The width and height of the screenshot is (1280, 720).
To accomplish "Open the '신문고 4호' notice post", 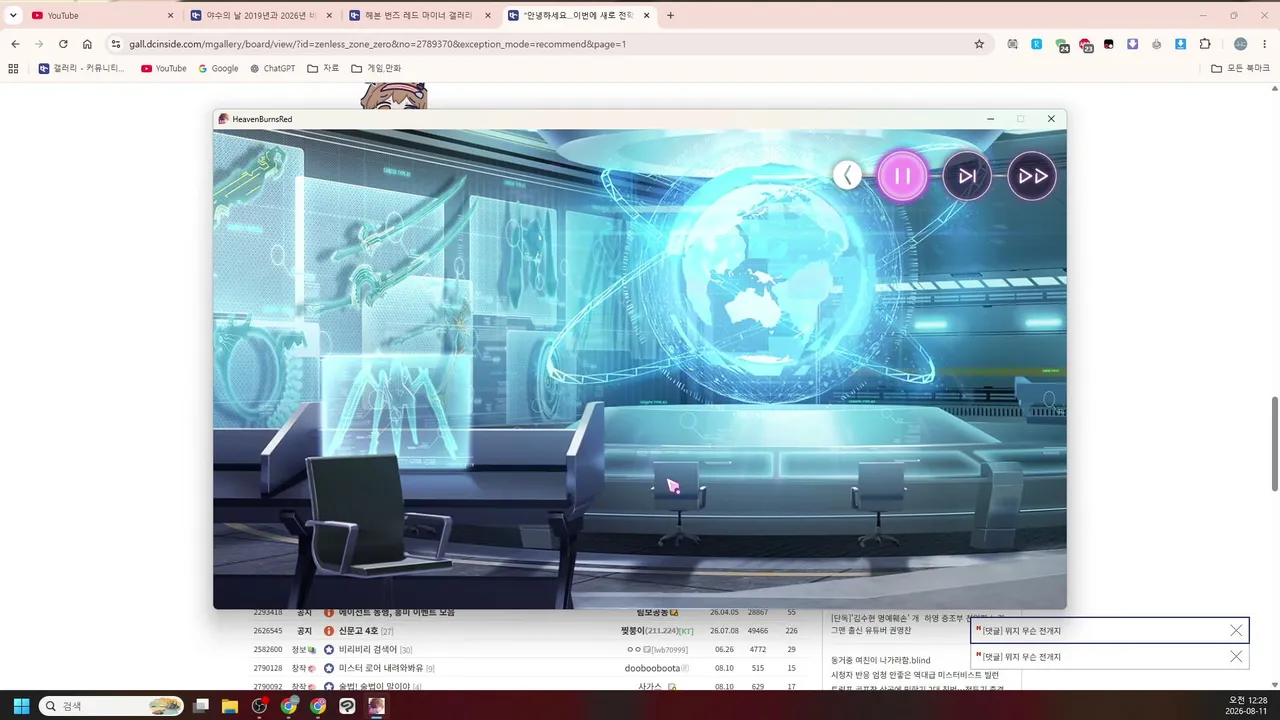I will [x=358, y=631].
